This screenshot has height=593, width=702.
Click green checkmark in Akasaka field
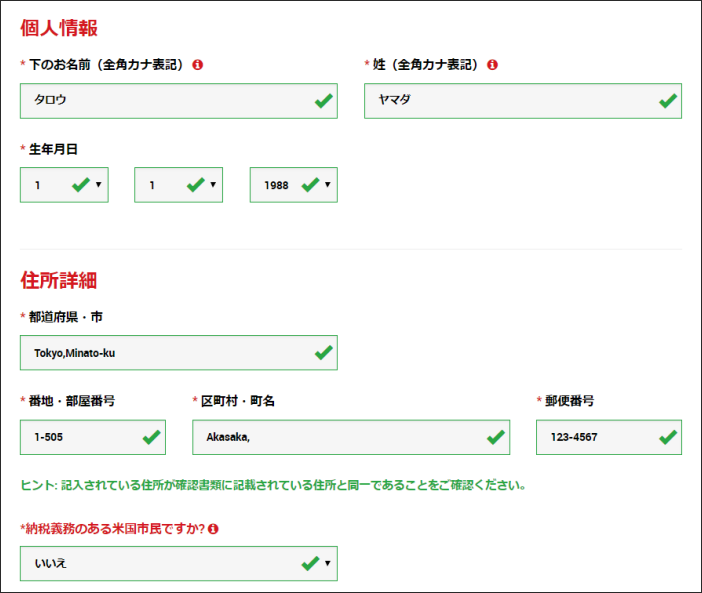pos(496,437)
